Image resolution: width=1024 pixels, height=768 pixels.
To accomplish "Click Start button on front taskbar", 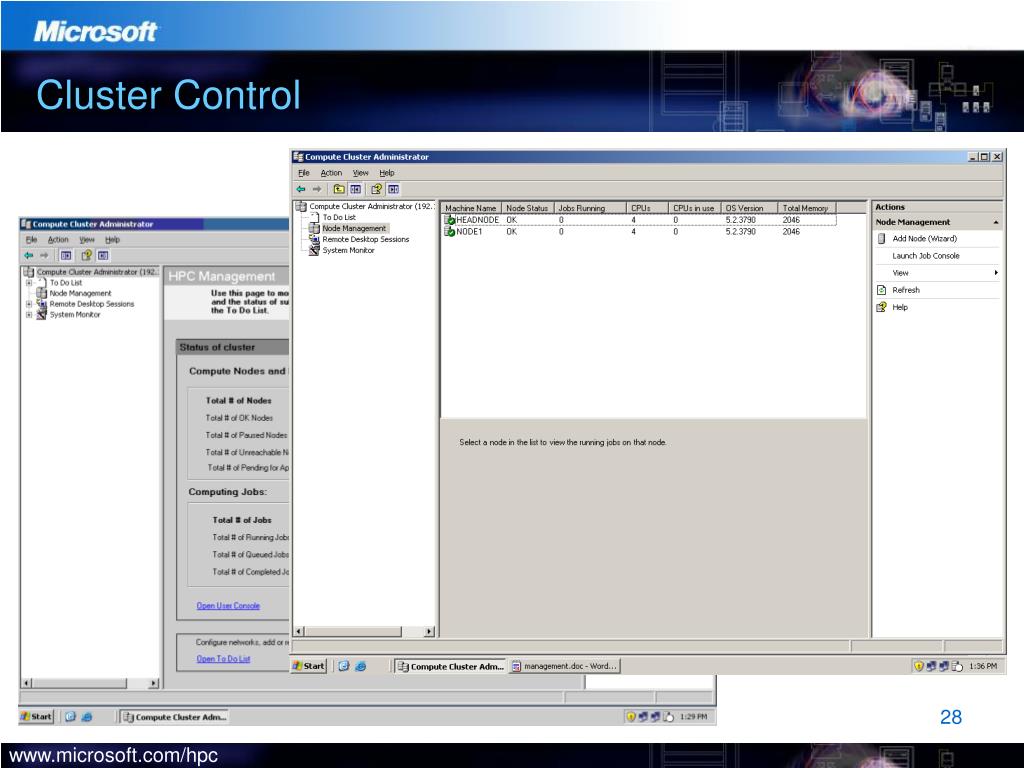I will [308, 666].
